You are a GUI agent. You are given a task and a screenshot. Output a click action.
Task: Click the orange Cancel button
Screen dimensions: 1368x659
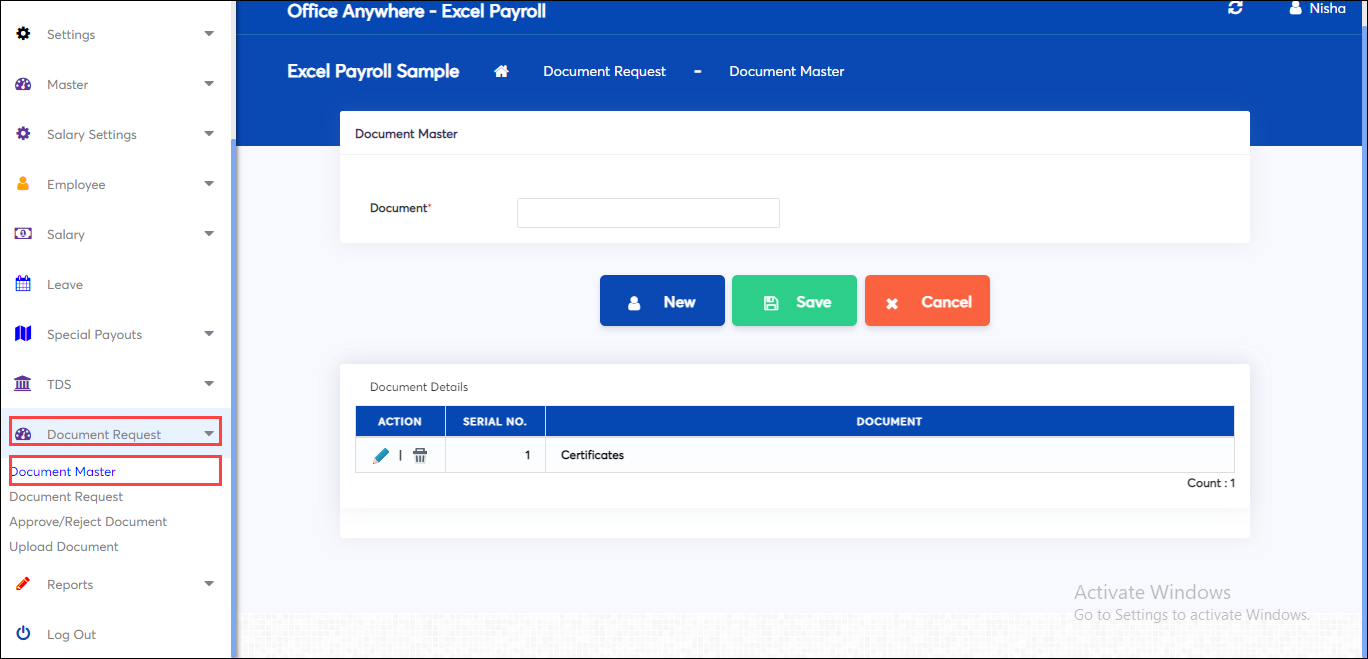(x=927, y=301)
